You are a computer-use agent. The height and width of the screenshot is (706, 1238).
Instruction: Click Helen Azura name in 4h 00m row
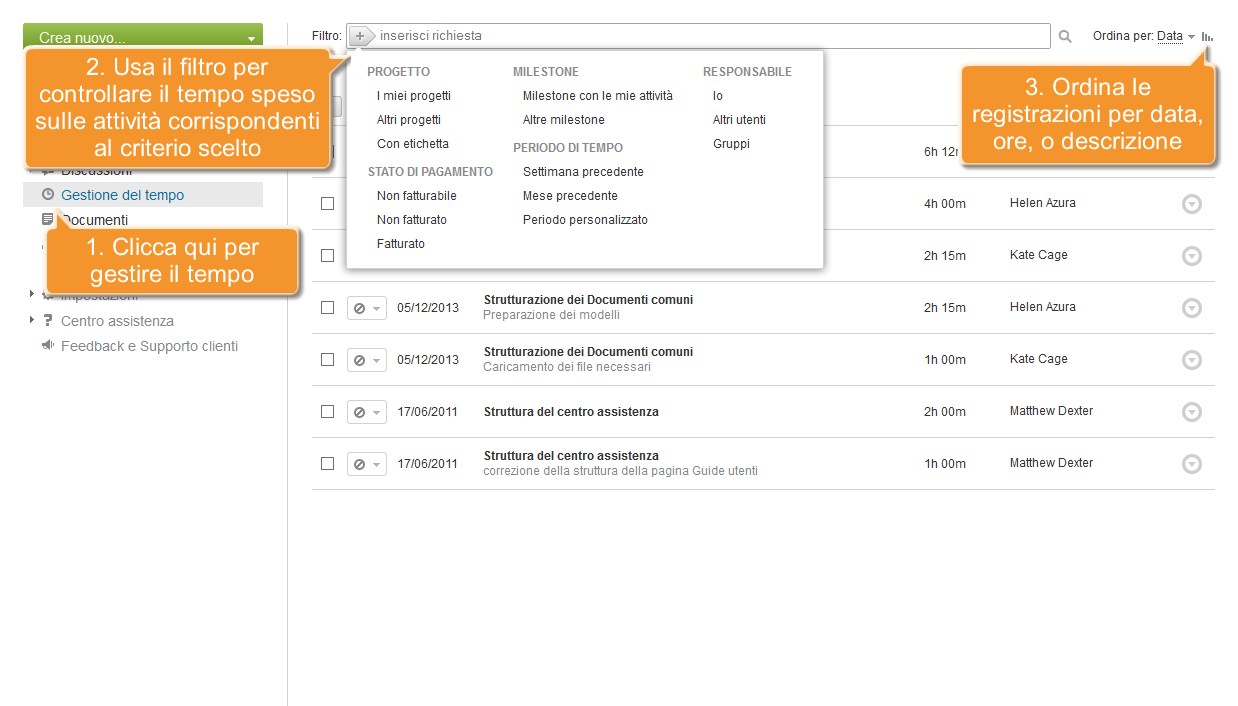[x=1043, y=203]
